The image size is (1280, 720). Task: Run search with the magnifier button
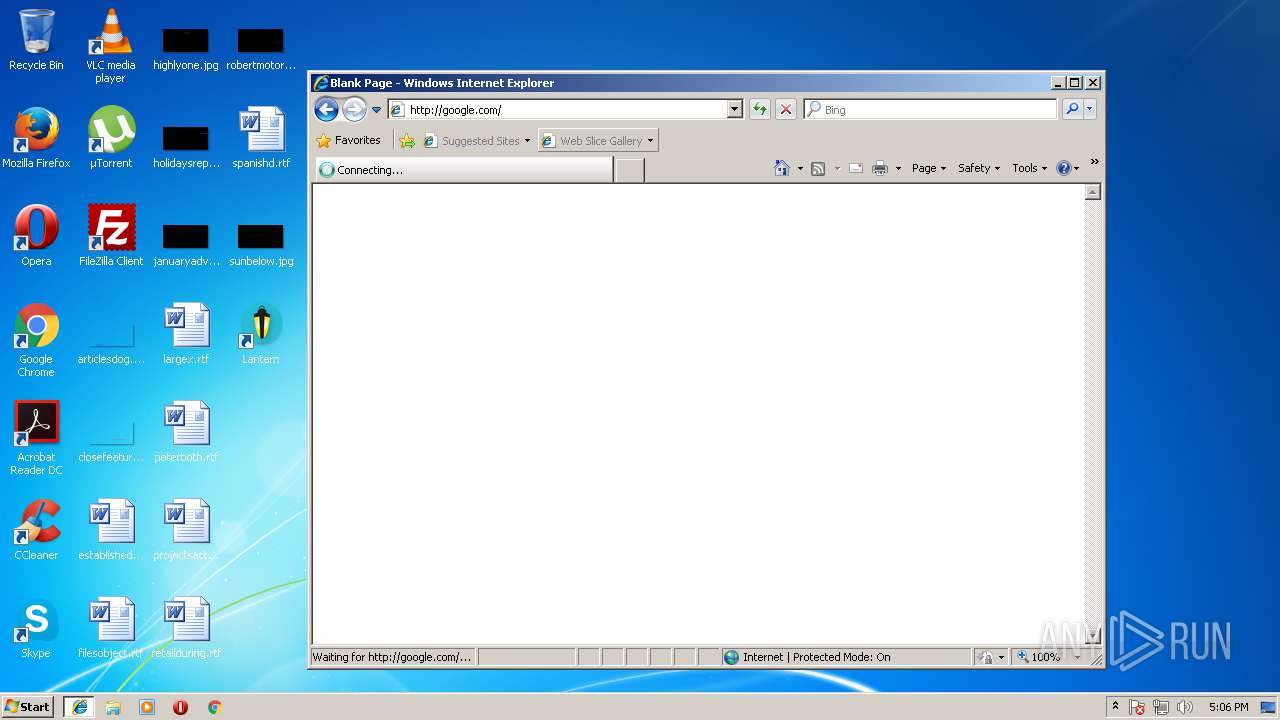click(1072, 110)
